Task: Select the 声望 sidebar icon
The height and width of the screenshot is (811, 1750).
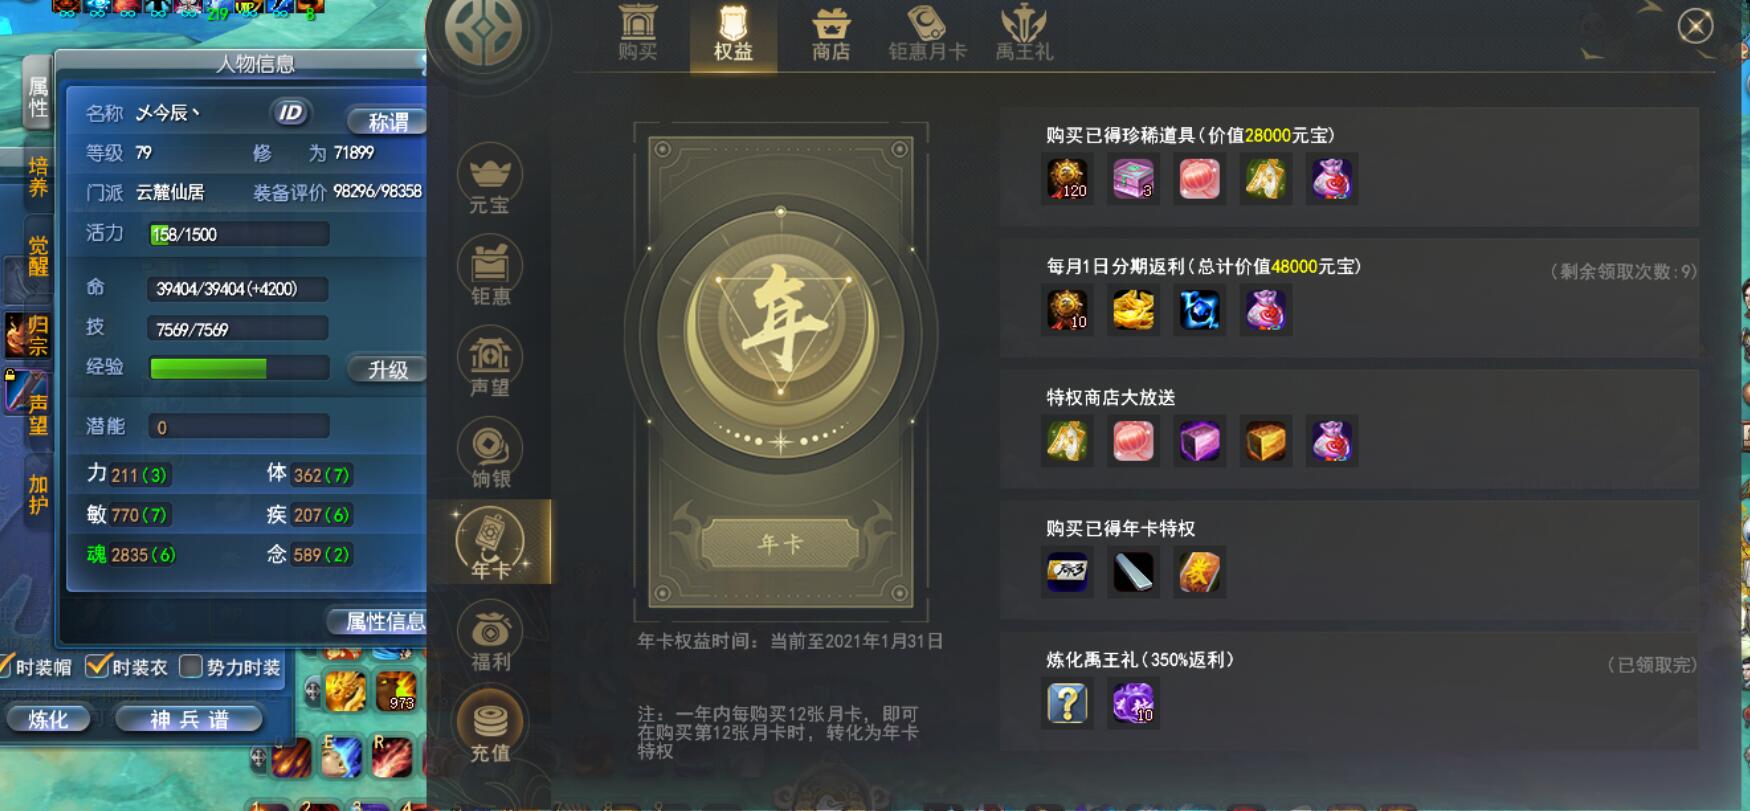Action: coord(490,362)
